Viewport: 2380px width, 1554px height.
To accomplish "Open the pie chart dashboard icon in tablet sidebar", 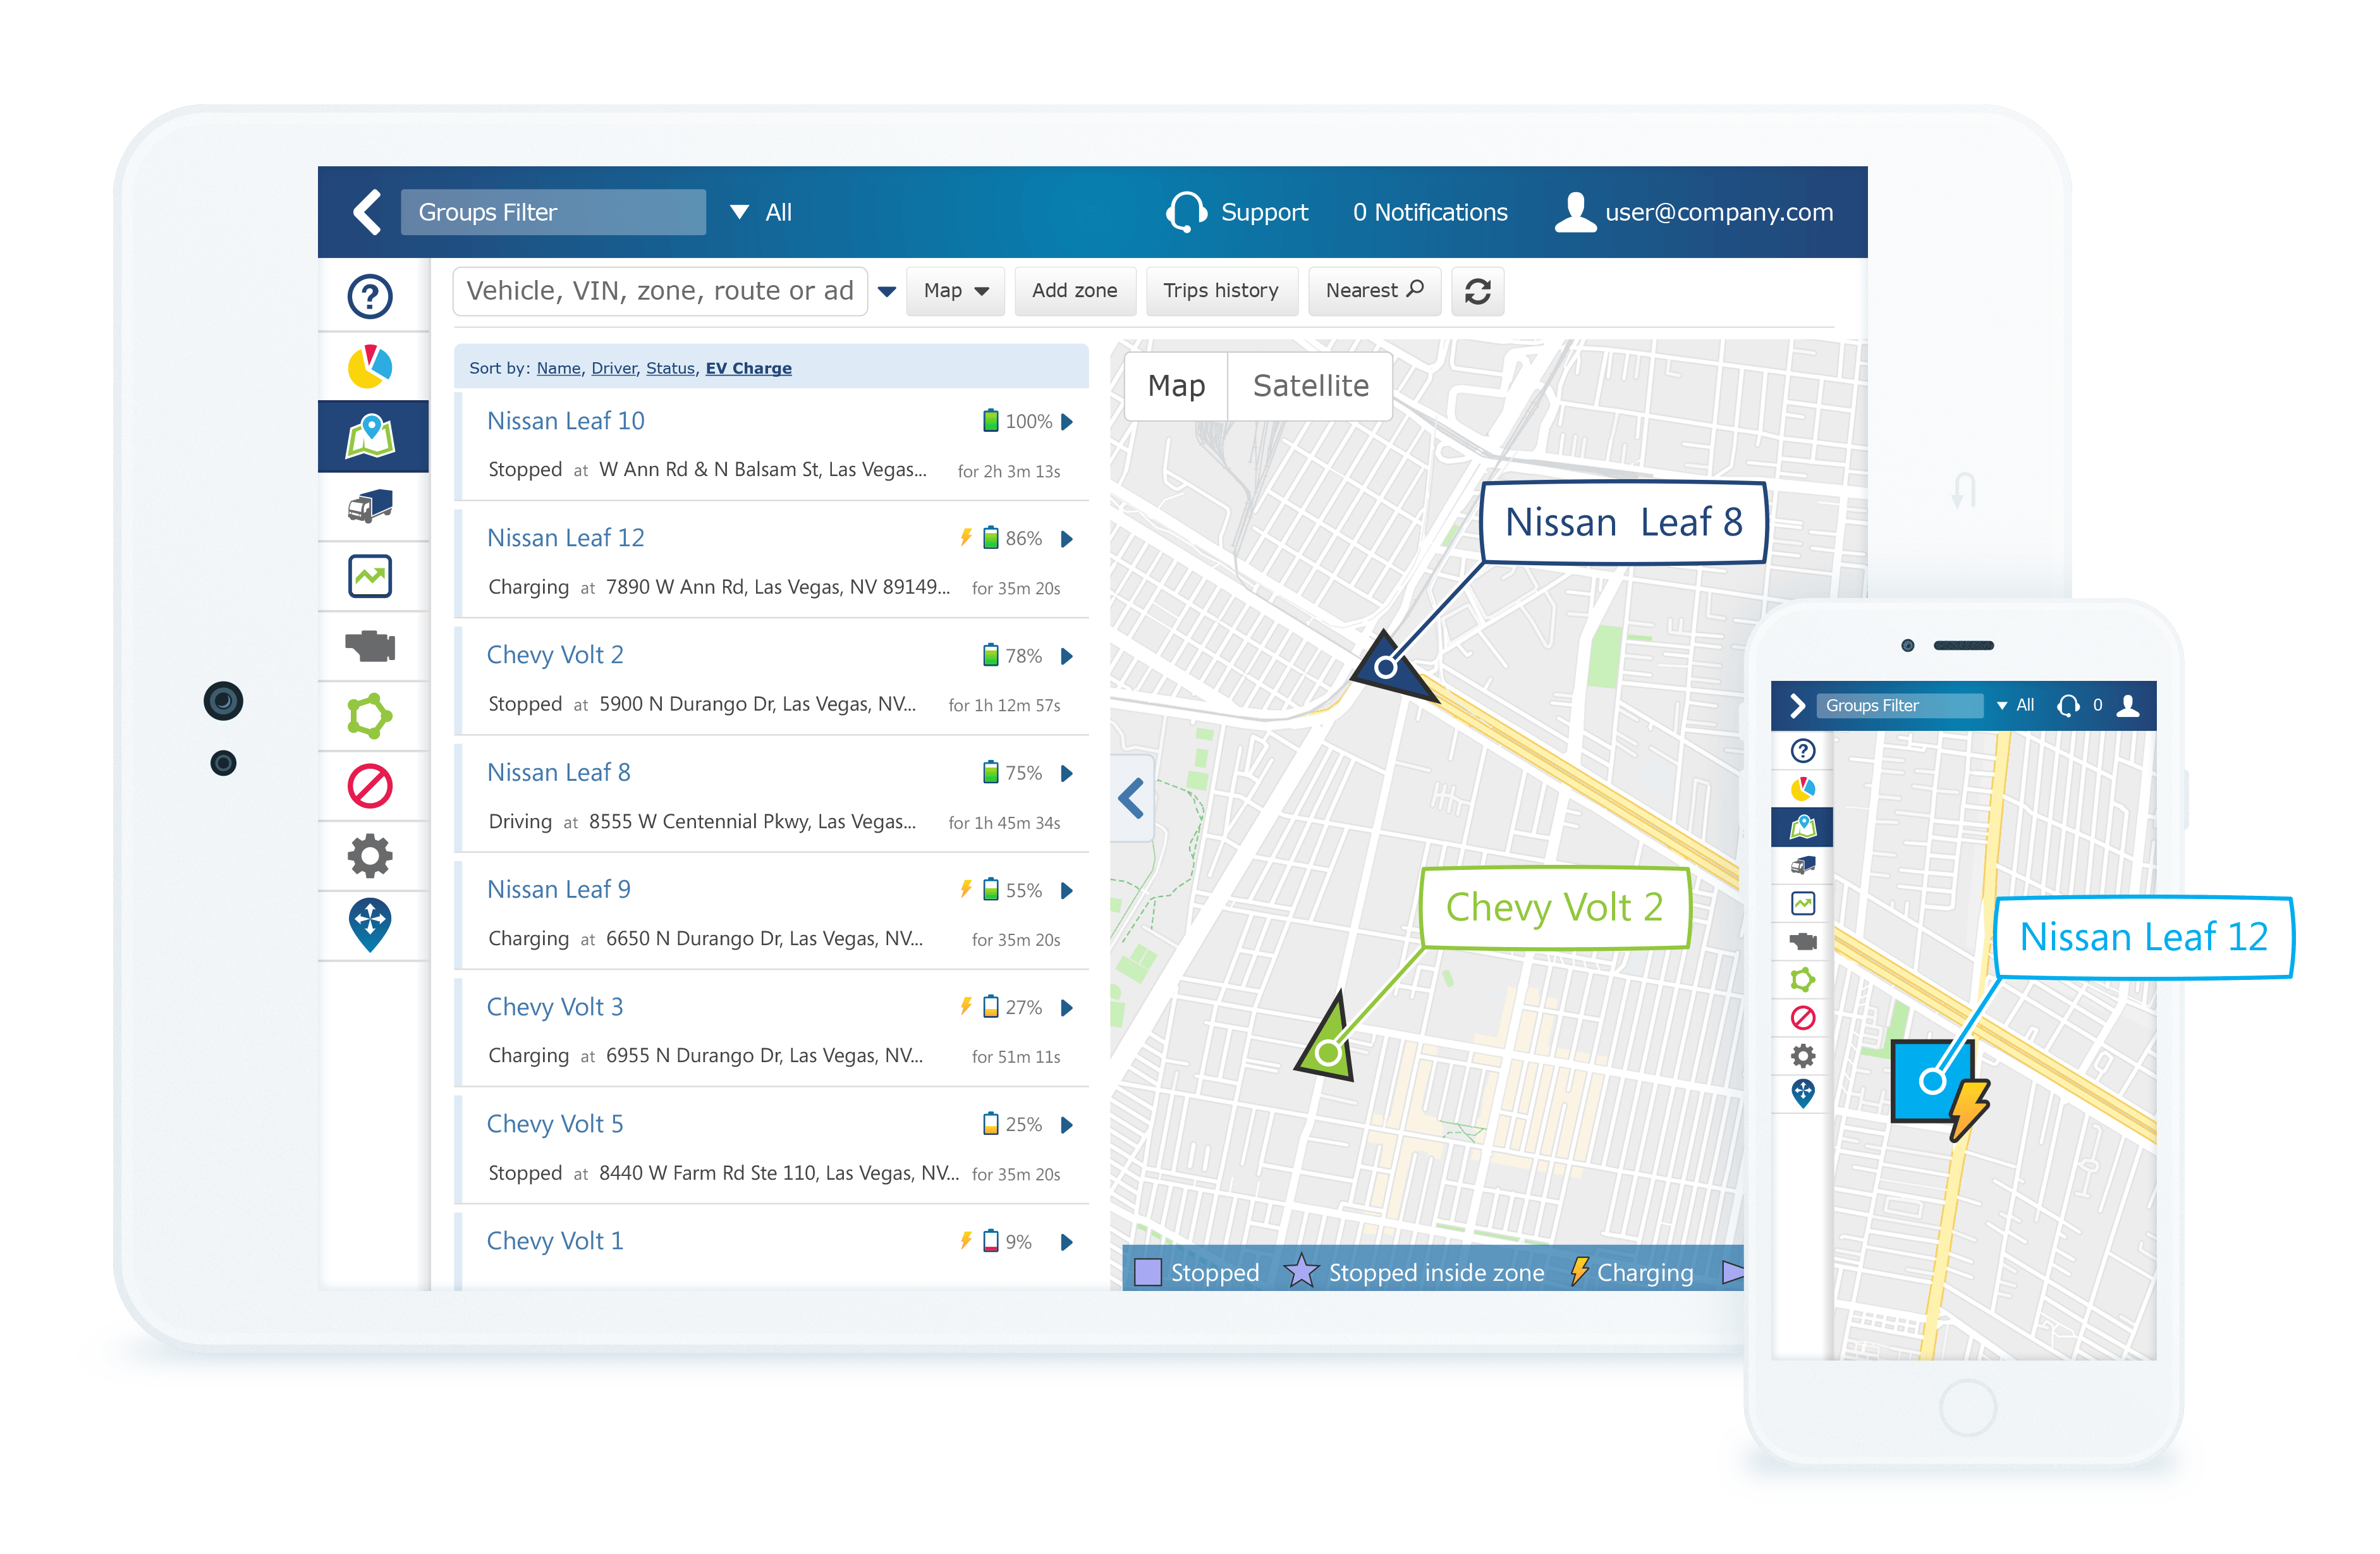I will (370, 367).
